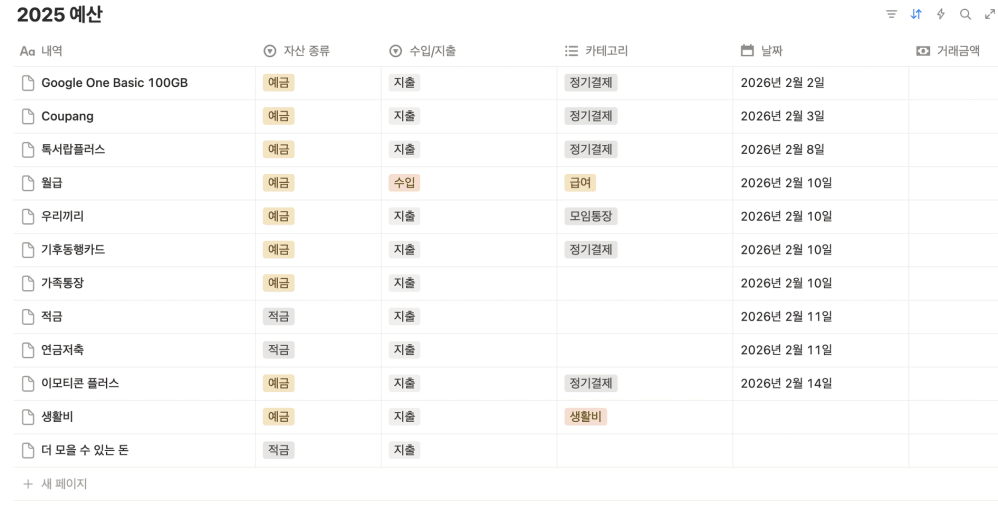Click the page icon beside Coupang
The height and width of the screenshot is (509, 998).
coord(28,116)
